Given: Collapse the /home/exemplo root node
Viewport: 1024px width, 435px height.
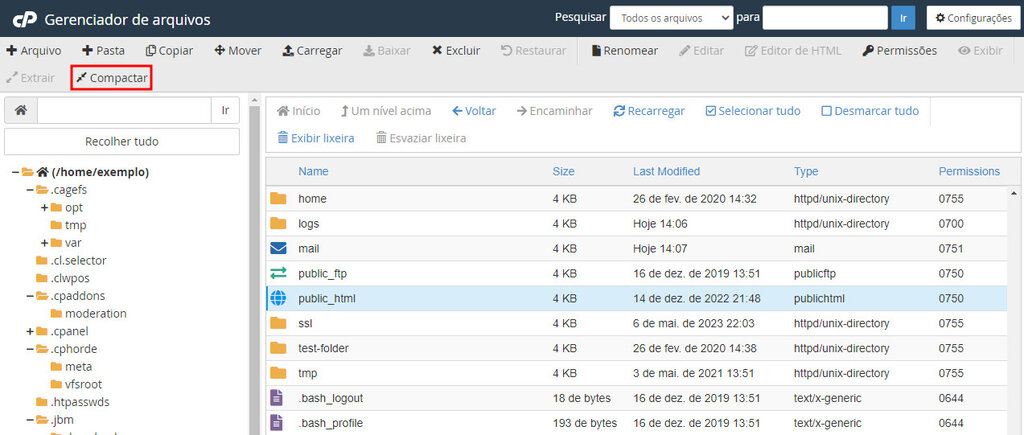Looking at the screenshot, I should (15, 172).
